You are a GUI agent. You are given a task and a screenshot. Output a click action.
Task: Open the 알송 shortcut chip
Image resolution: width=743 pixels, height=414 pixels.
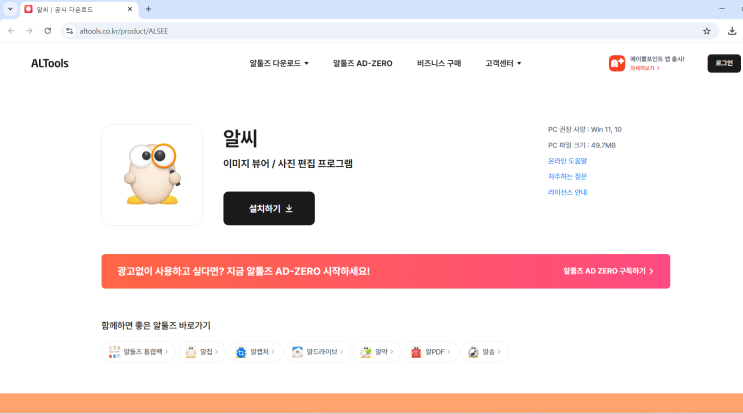(484, 352)
